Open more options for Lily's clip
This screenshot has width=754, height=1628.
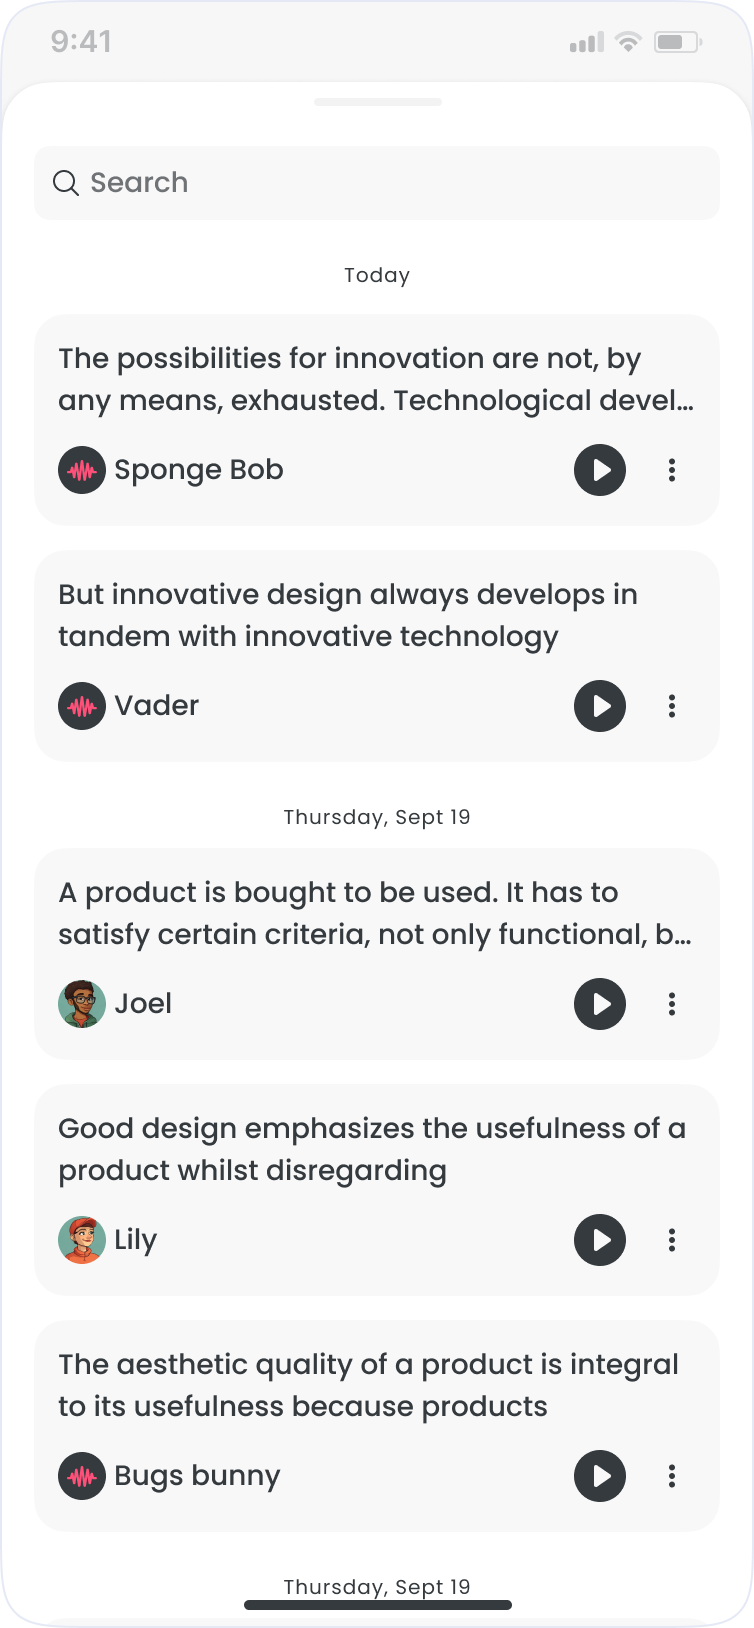[x=672, y=1240]
